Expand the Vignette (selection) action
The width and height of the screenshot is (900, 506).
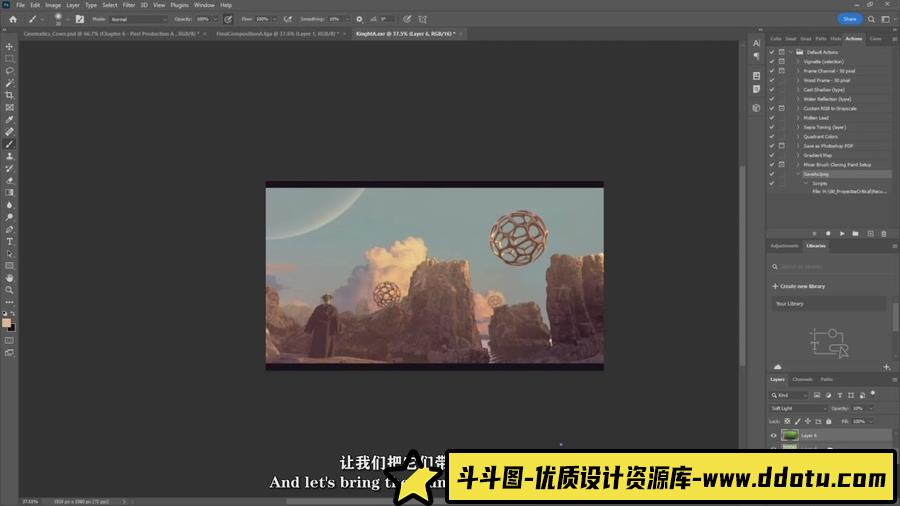(x=798, y=61)
